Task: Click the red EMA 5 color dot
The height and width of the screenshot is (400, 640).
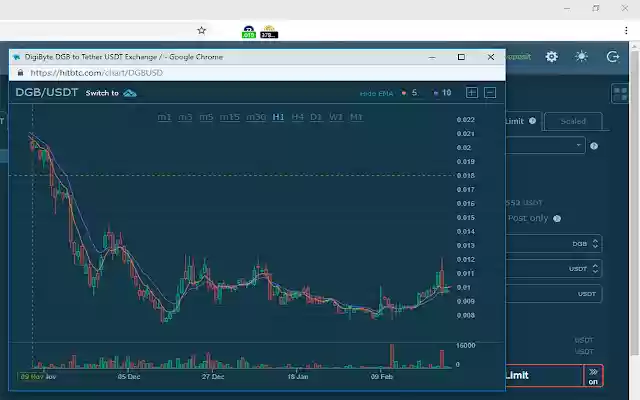Action: click(x=404, y=93)
